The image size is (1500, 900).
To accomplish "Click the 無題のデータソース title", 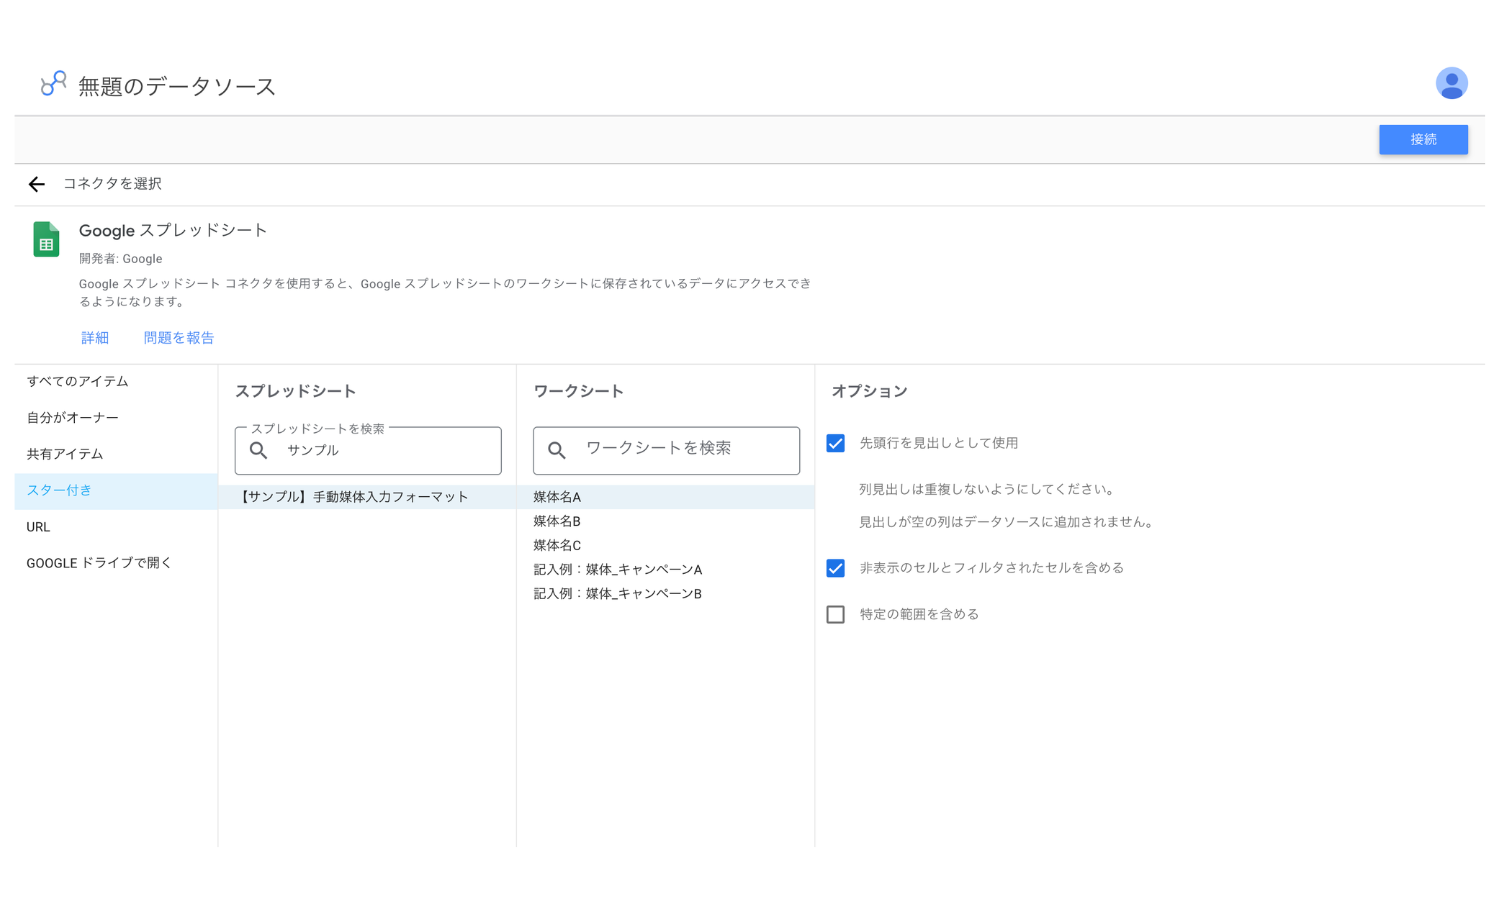I will coord(177,86).
